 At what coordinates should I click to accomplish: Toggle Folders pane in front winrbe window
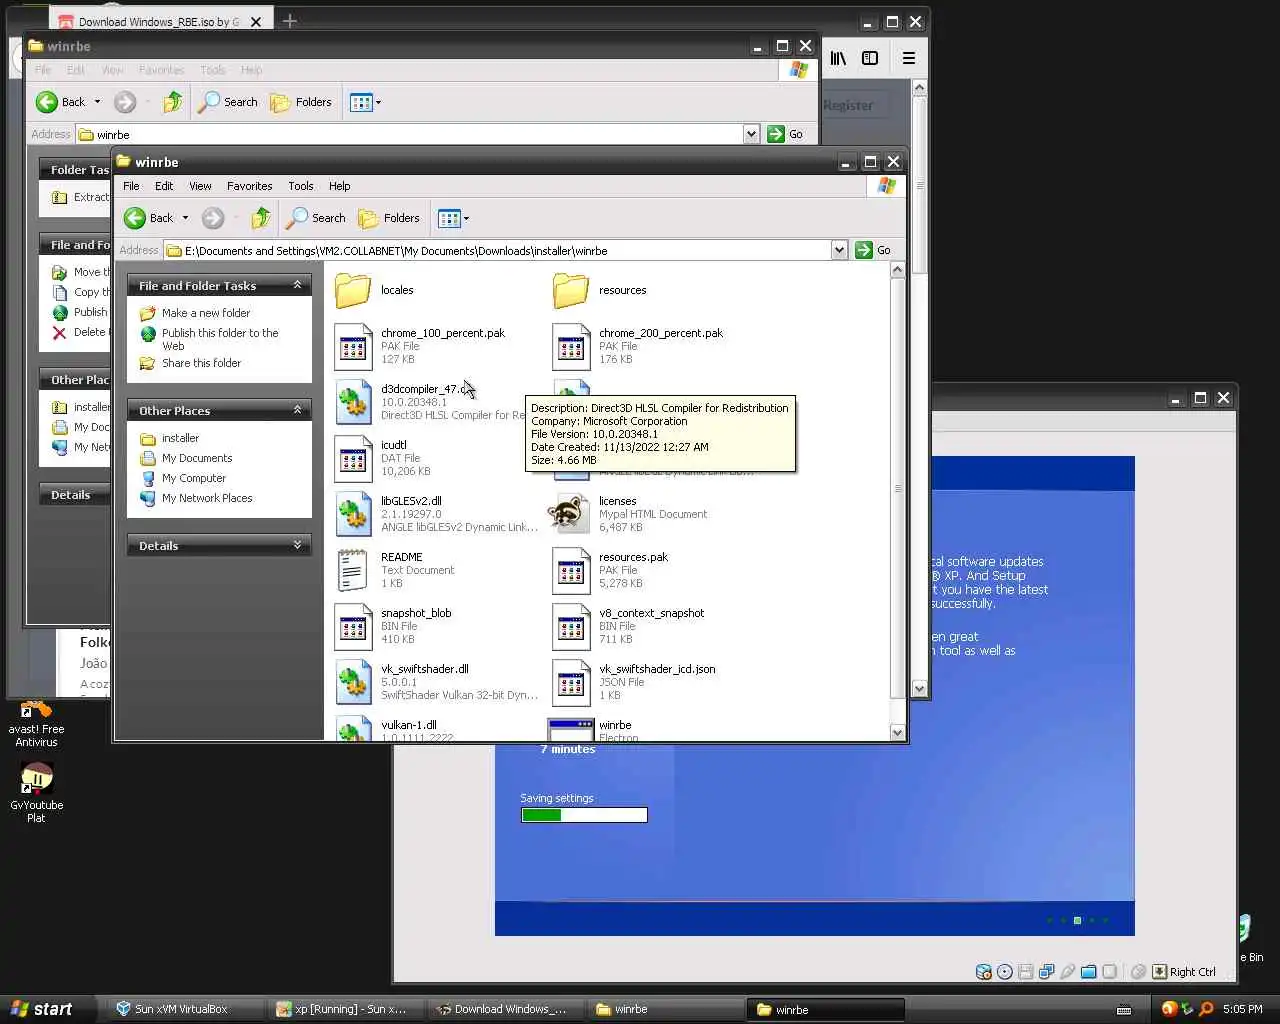389,218
